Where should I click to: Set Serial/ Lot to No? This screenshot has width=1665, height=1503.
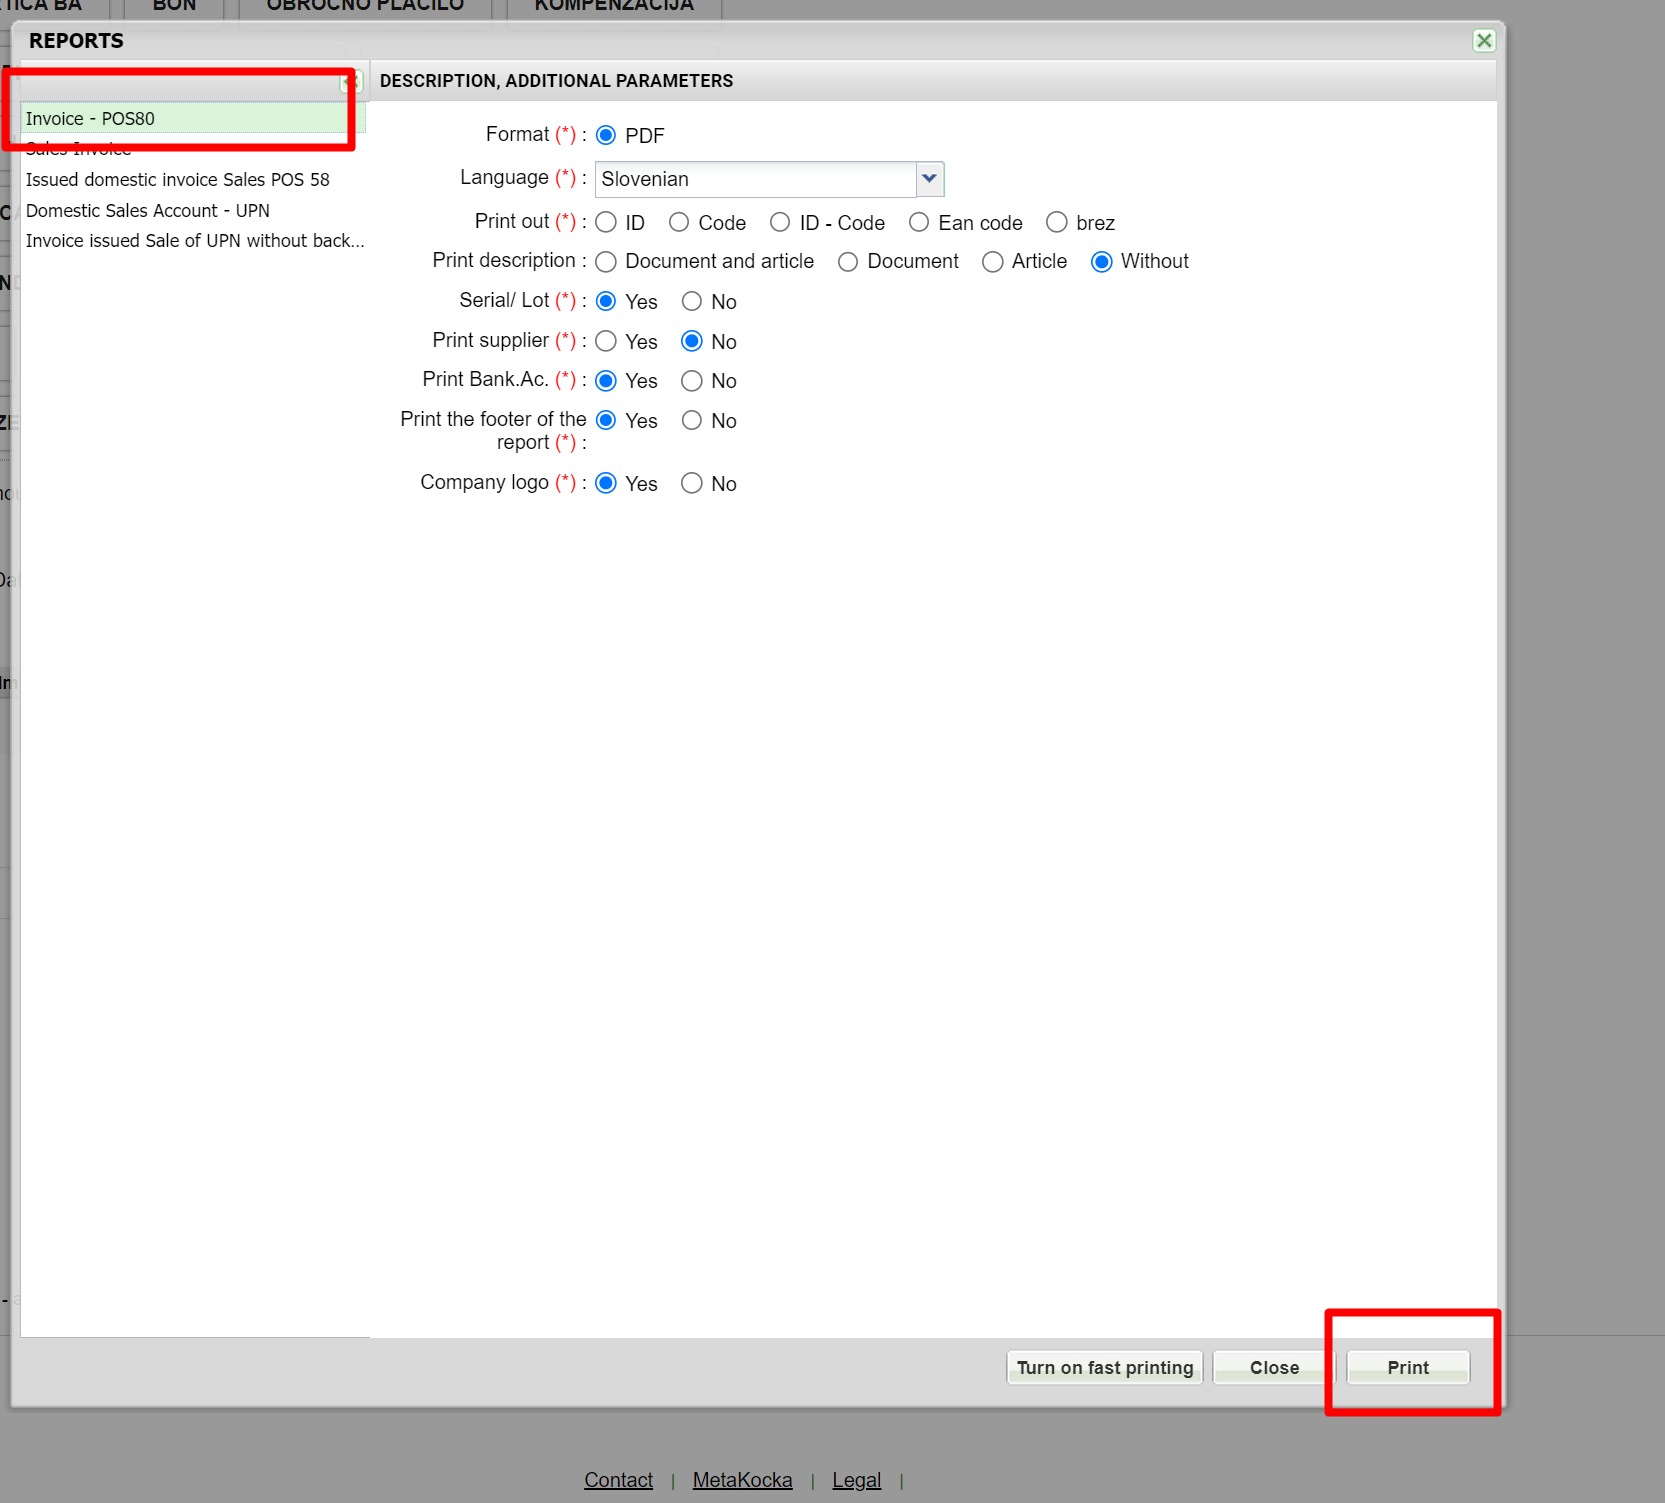(x=692, y=301)
